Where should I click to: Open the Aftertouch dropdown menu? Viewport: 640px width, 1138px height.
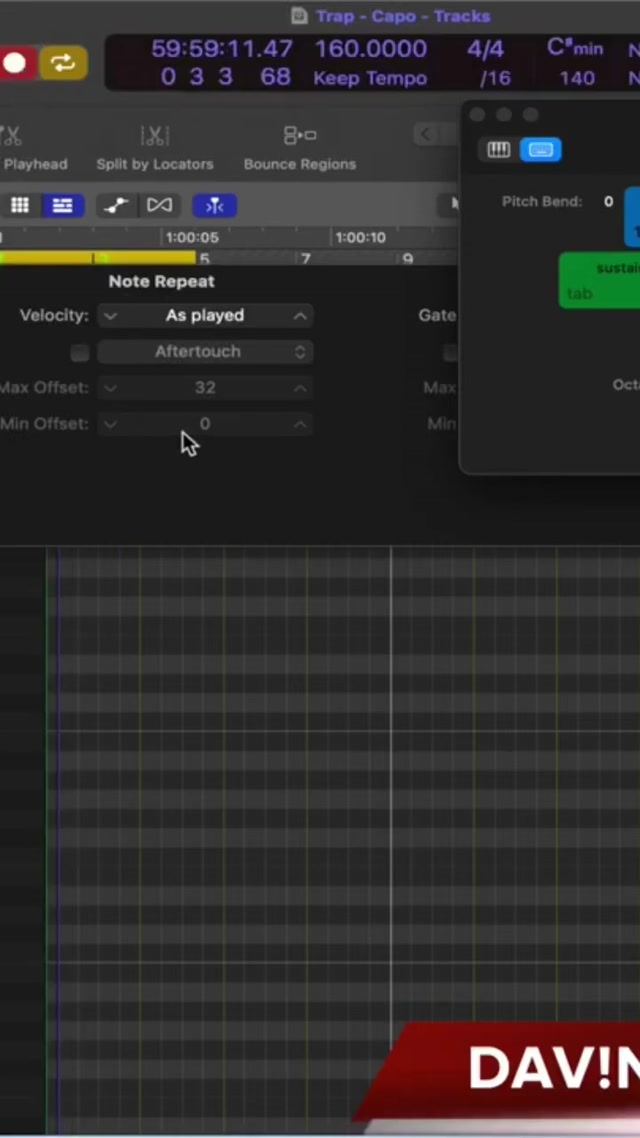point(205,352)
